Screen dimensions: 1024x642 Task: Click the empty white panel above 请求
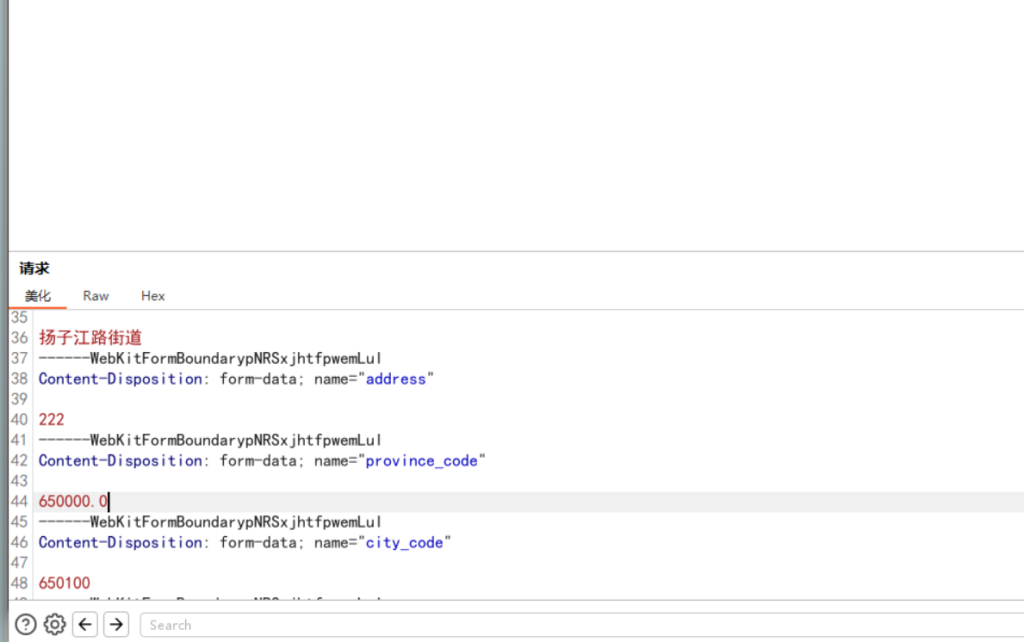pyautogui.click(x=515, y=125)
